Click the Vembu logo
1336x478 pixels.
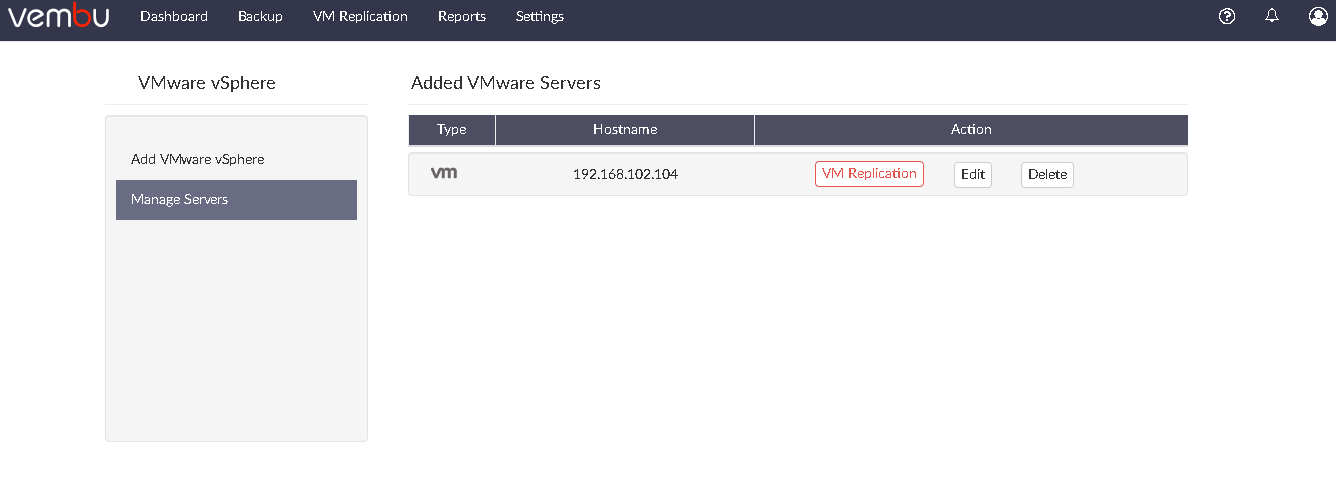coord(58,17)
